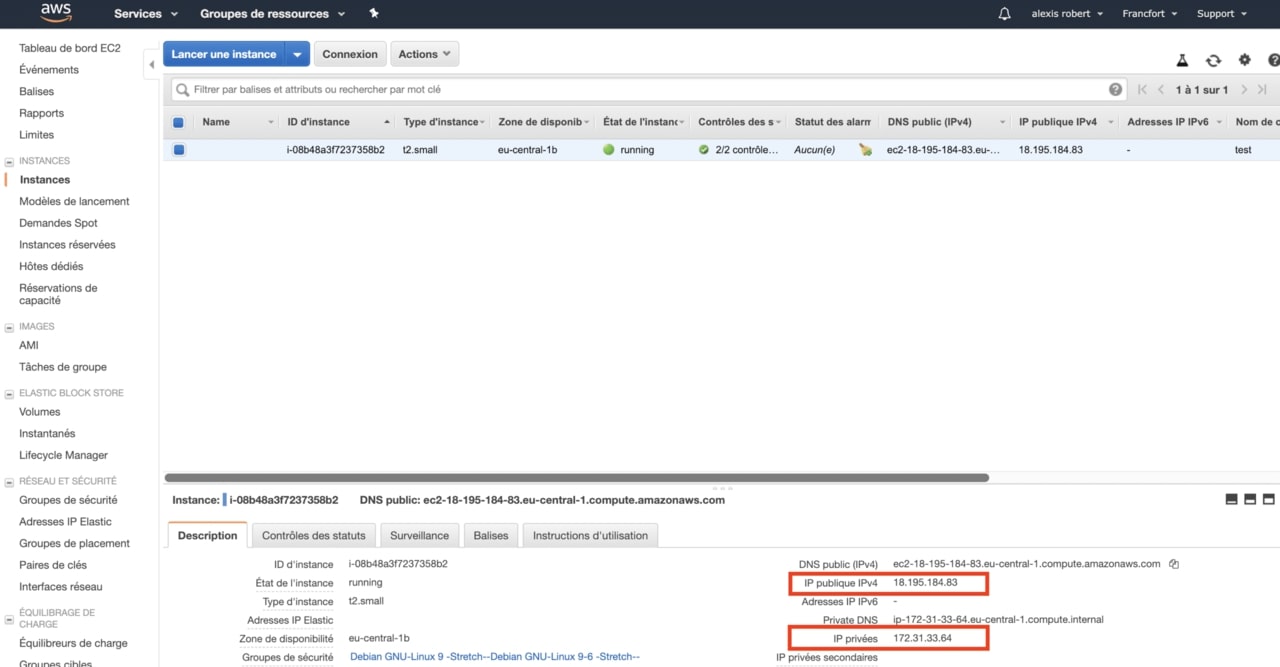Click the Connexion button
The height and width of the screenshot is (667, 1280).
click(350, 54)
